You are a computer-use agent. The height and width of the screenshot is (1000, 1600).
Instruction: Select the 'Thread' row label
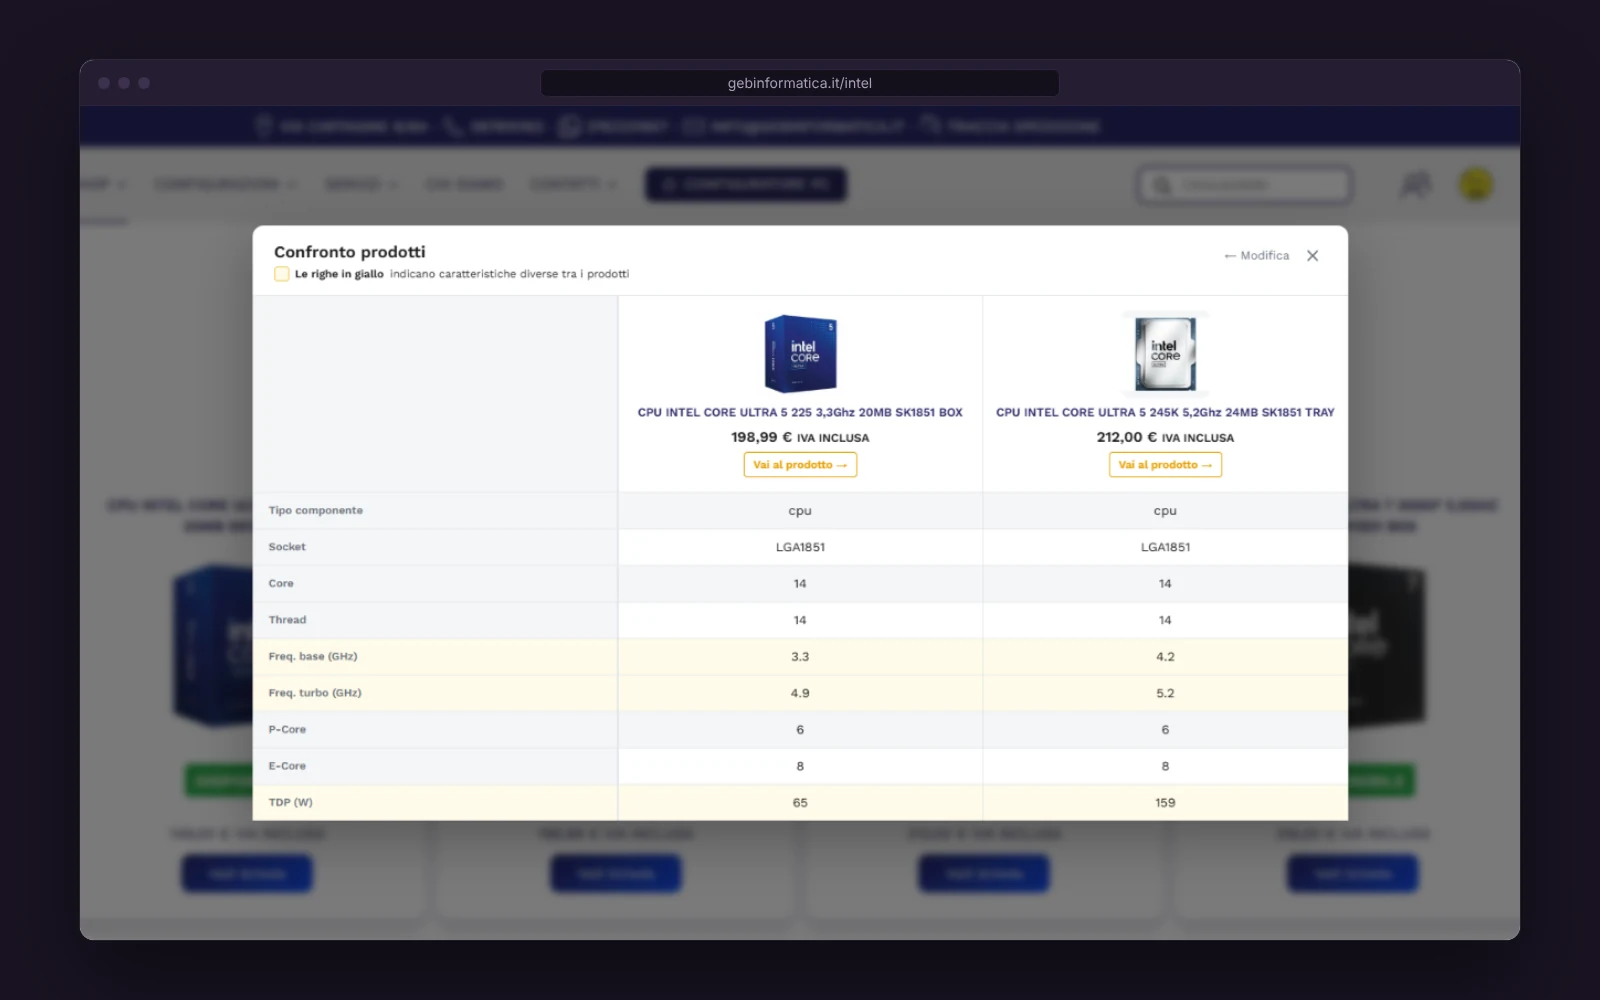287,620
